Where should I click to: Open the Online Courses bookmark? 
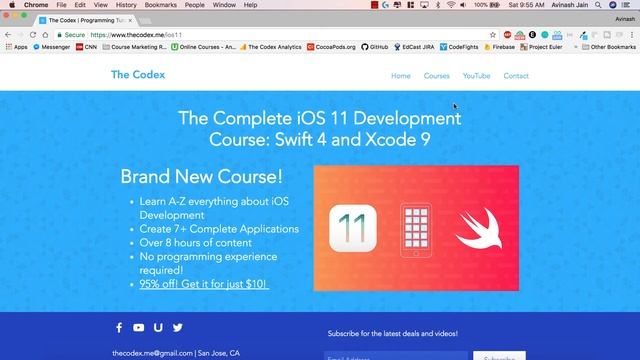click(x=204, y=47)
